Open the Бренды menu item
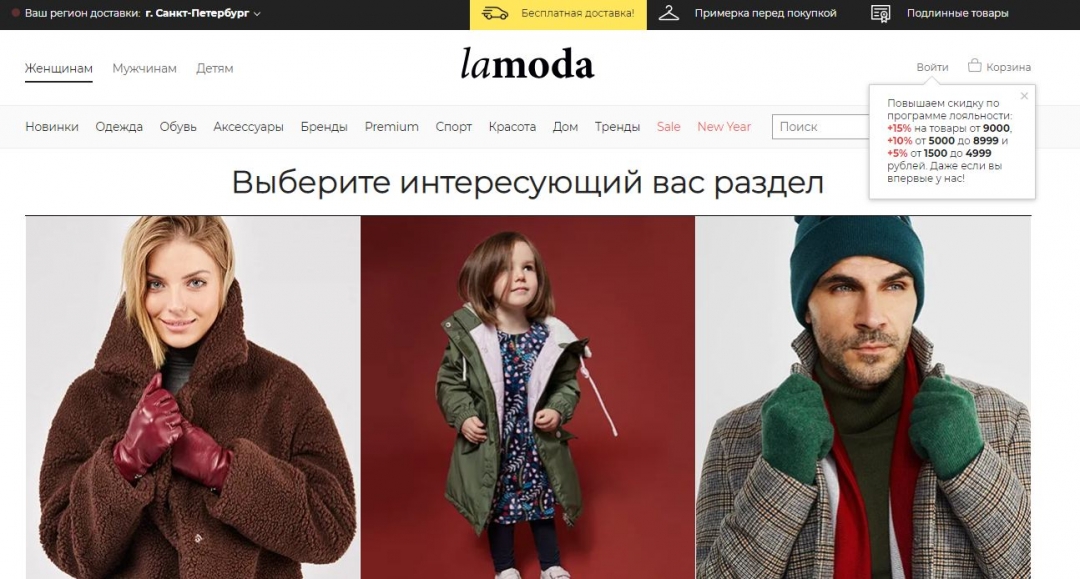The image size is (1080, 579). pyautogui.click(x=324, y=127)
